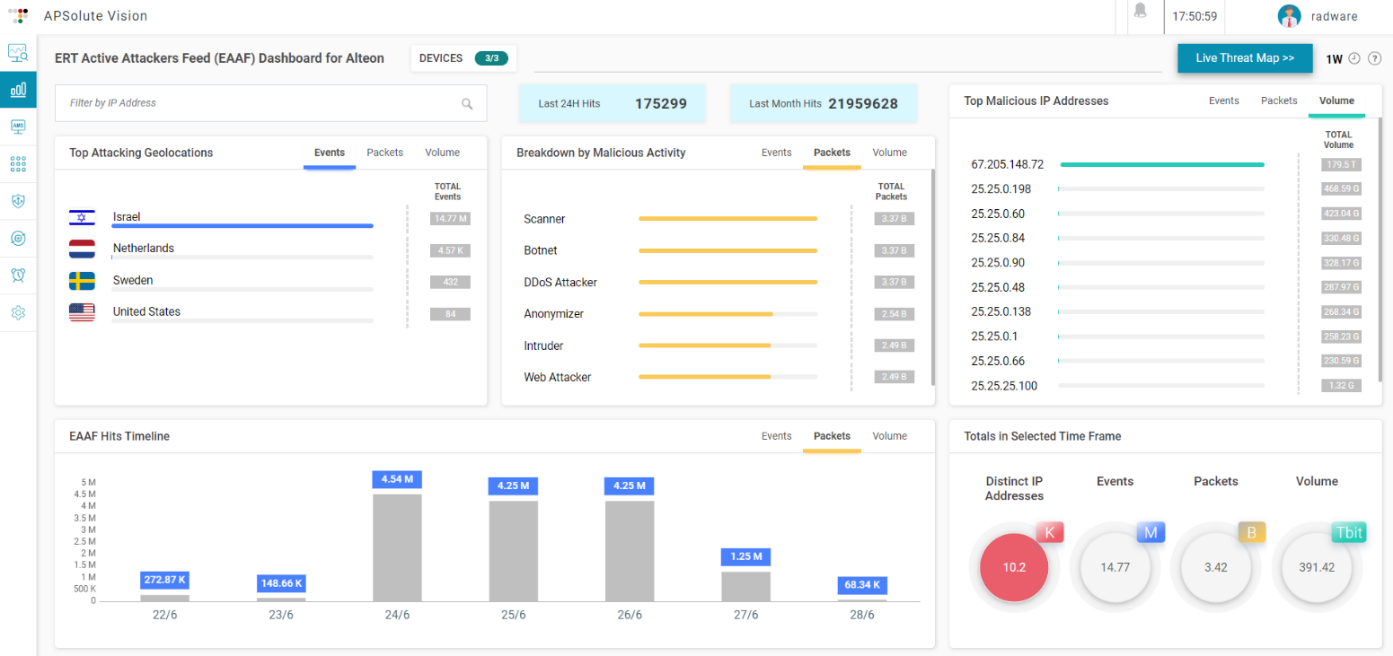Image resolution: width=1393 pixels, height=656 pixels.
Task: Select Events tab in Top Attacking Geolocations
Action: 329,153
